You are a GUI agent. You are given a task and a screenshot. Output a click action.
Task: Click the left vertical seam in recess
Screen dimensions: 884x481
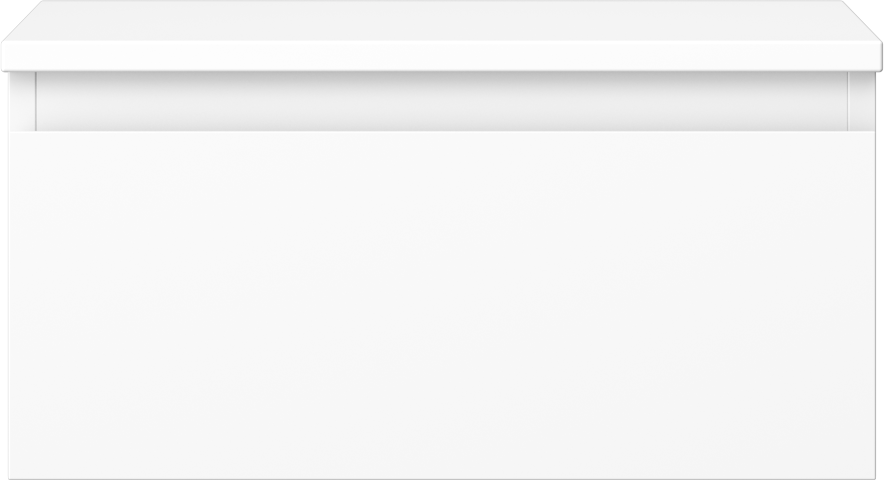36,102
